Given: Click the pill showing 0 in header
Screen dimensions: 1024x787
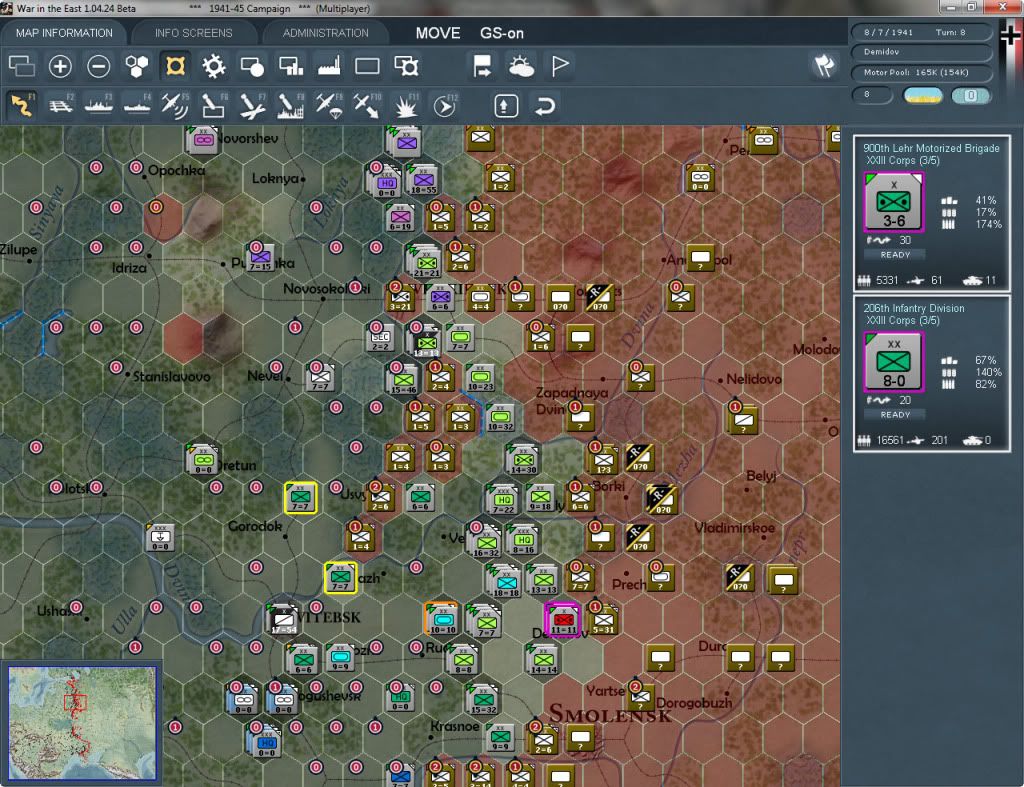Looking at the screenshot, I should [x=970, y=95].
